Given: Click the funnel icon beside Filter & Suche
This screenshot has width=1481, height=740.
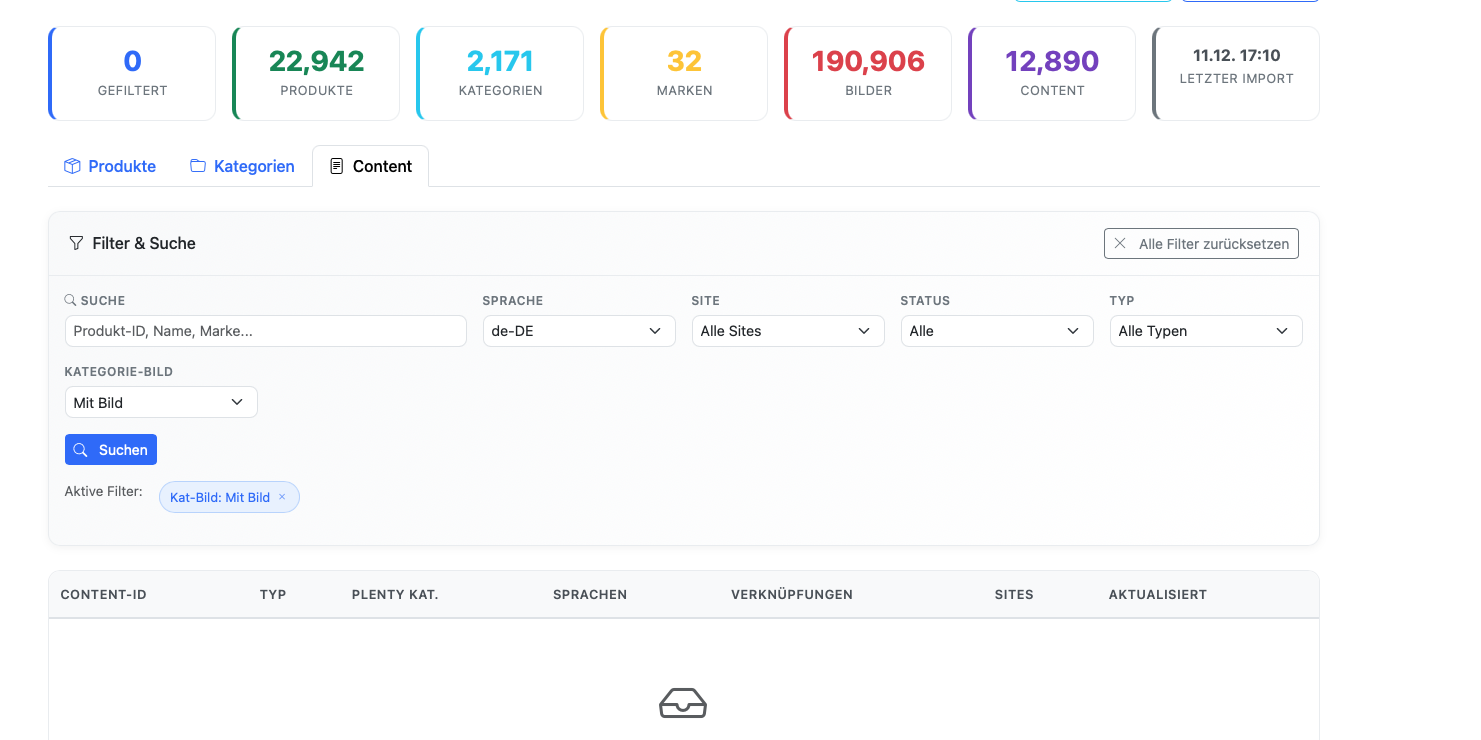Looking at the screenshot, I should [76, 243].
